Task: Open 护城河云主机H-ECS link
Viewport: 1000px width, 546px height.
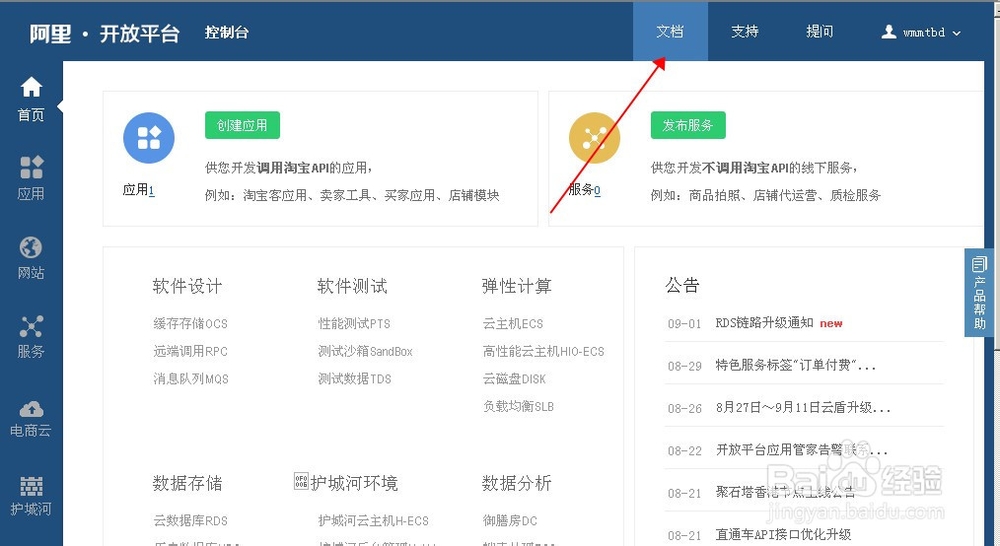Action: pyautogui.click(x=373, y=520)
